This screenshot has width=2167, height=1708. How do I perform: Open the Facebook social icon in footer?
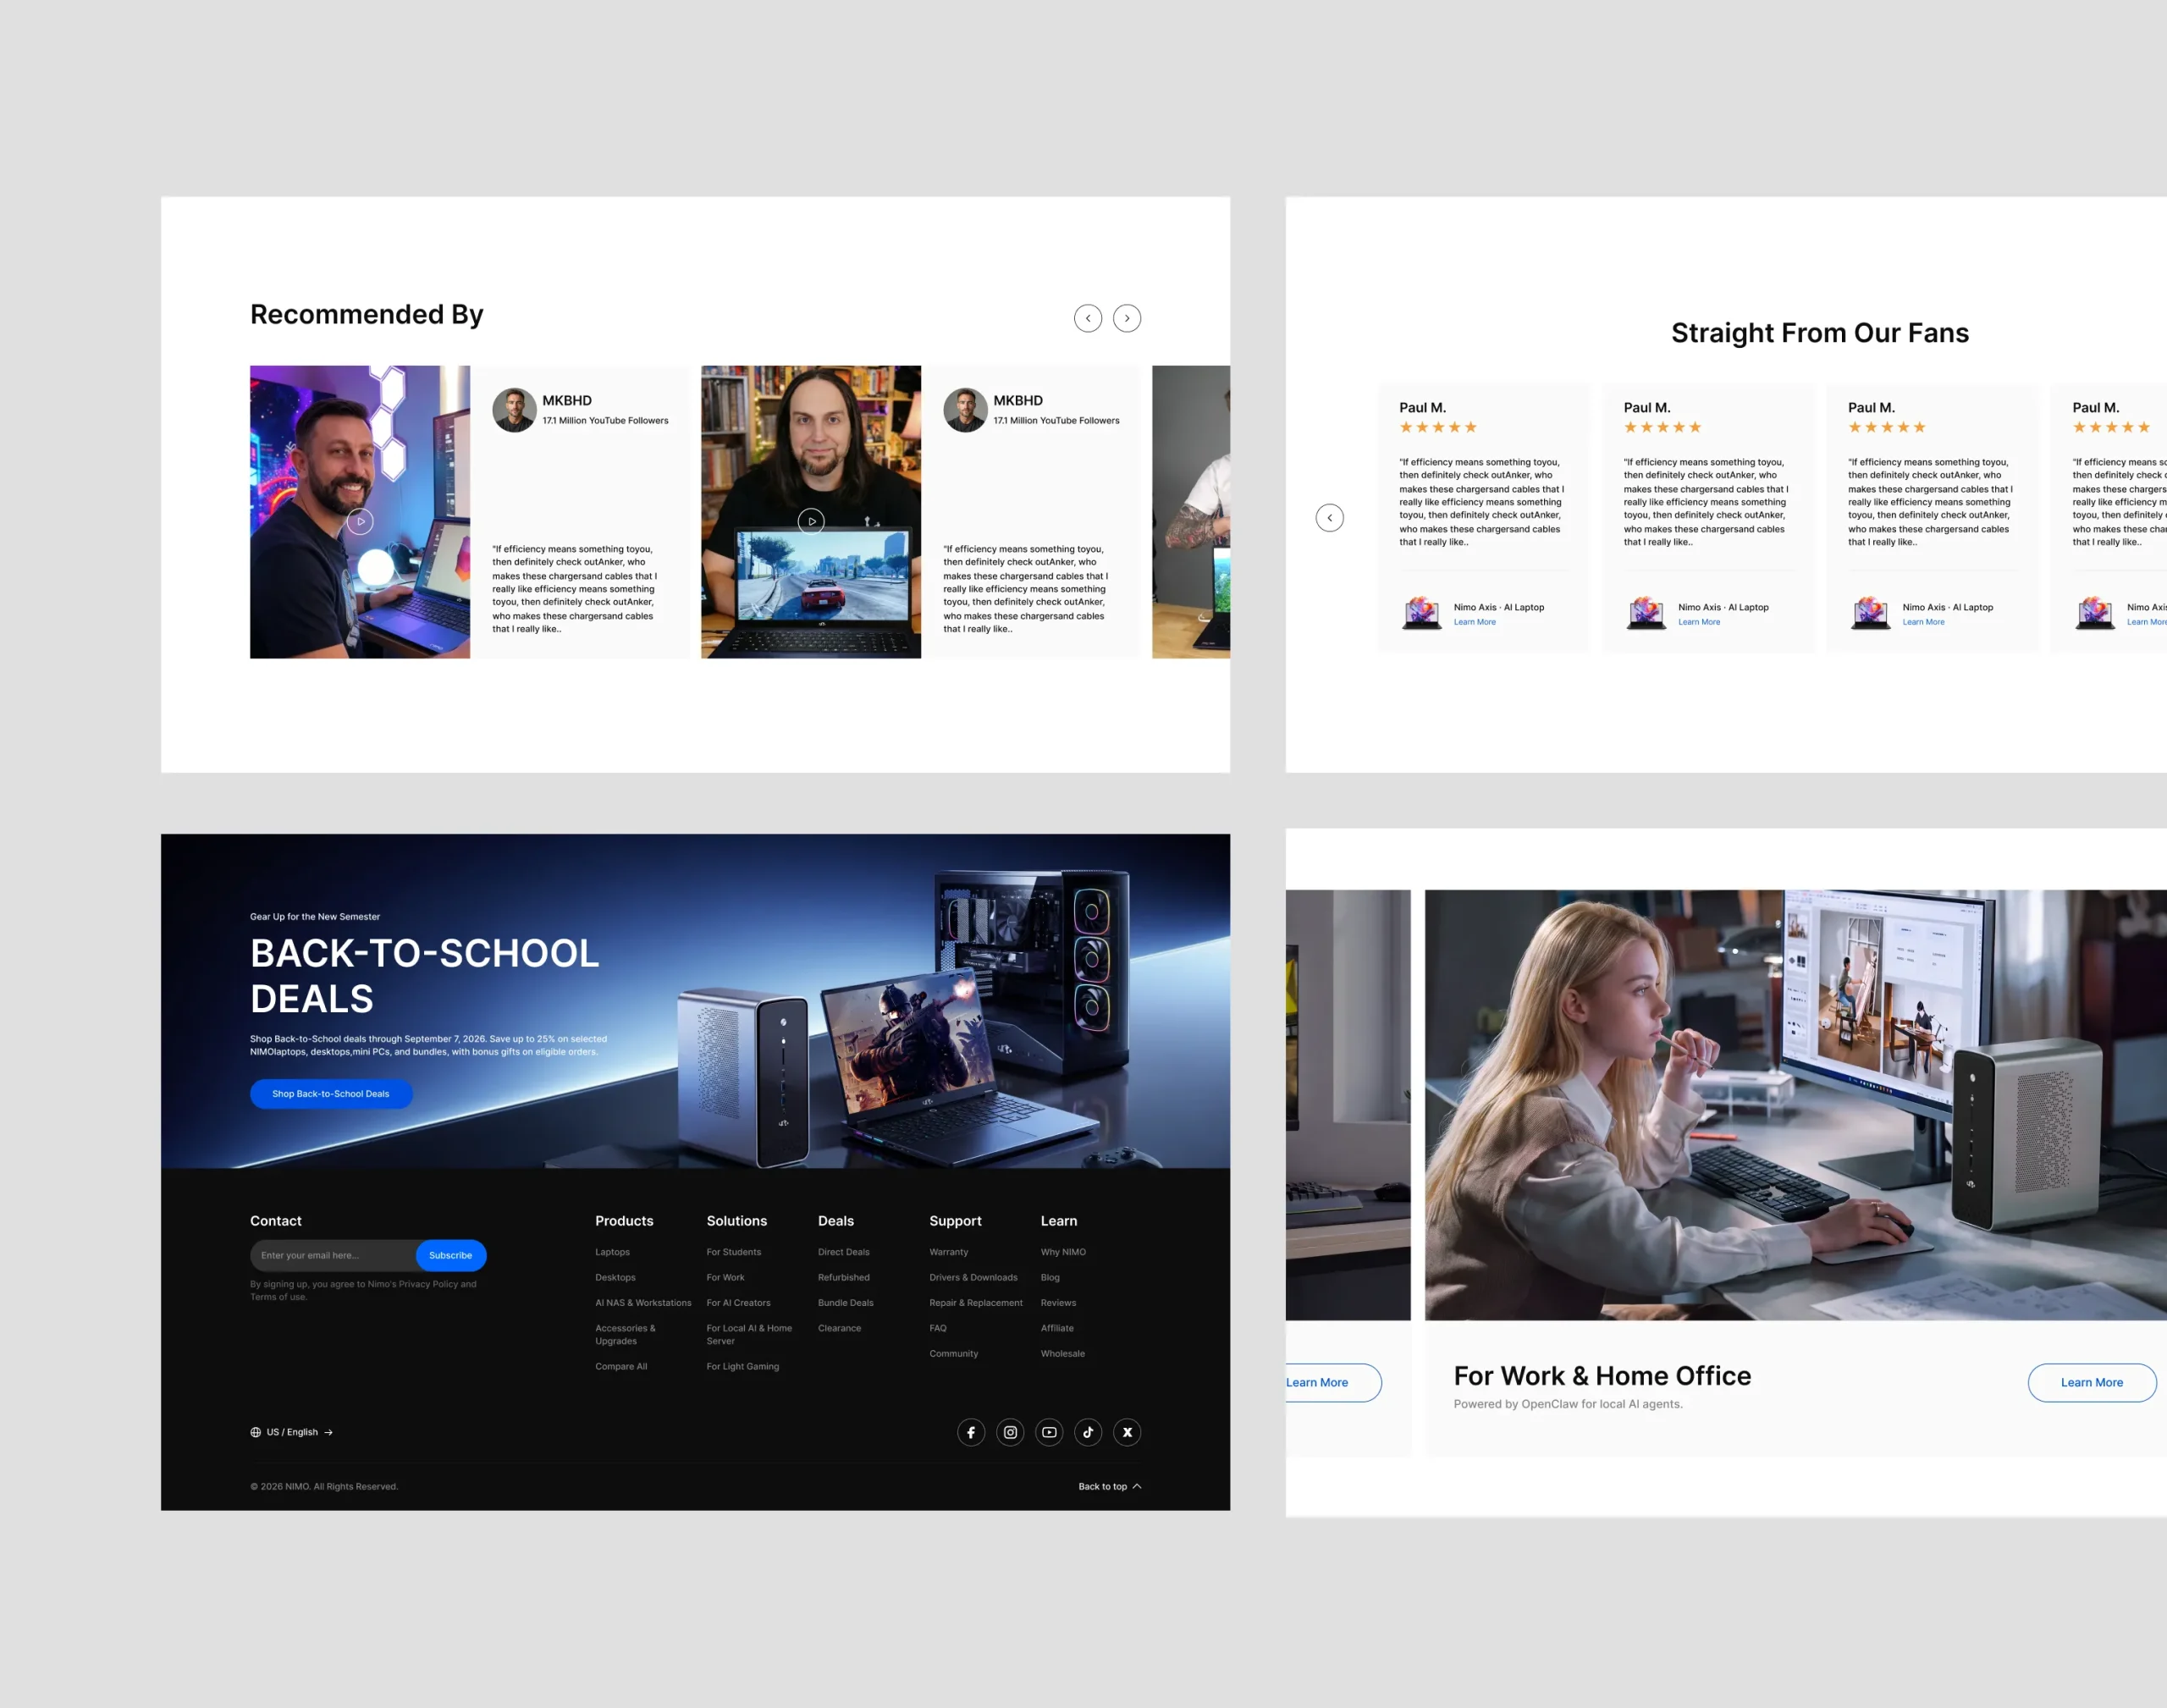(x=971, y=1432)
